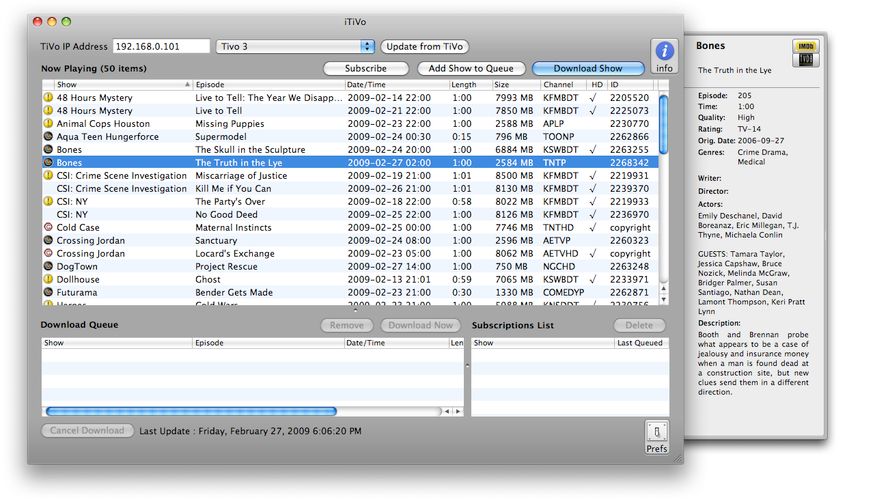Click status icon for Dollhouse

coord(48,279)
